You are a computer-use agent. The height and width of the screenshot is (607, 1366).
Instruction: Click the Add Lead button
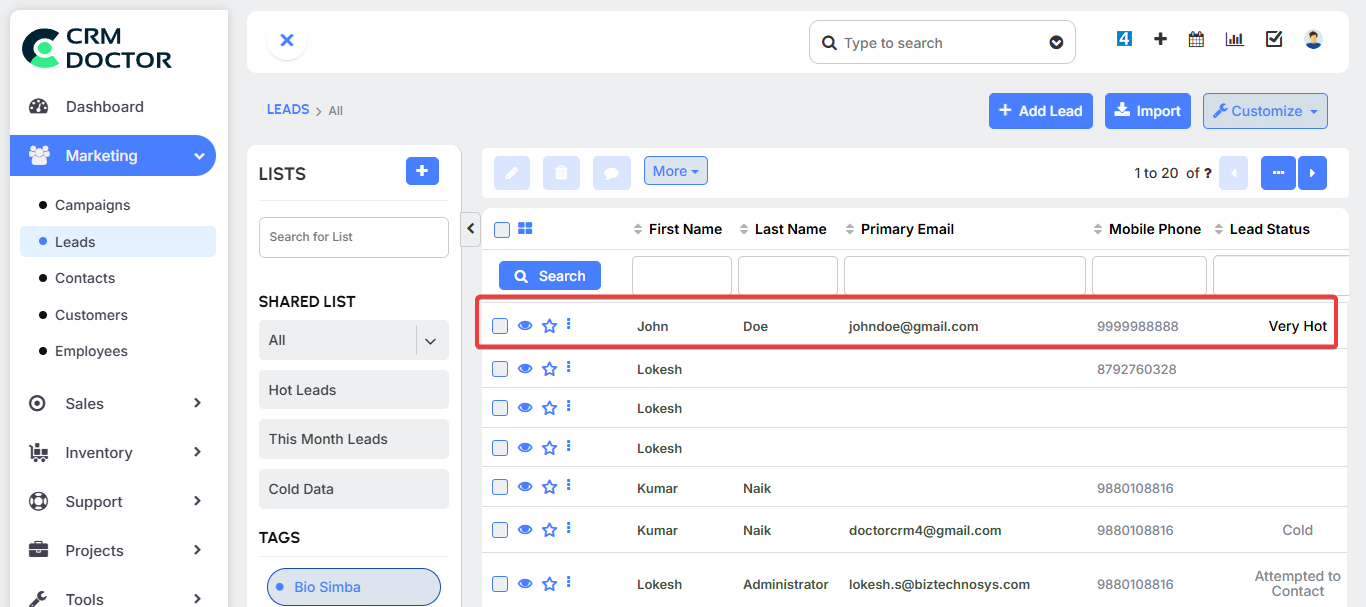tap(1040, 111)
